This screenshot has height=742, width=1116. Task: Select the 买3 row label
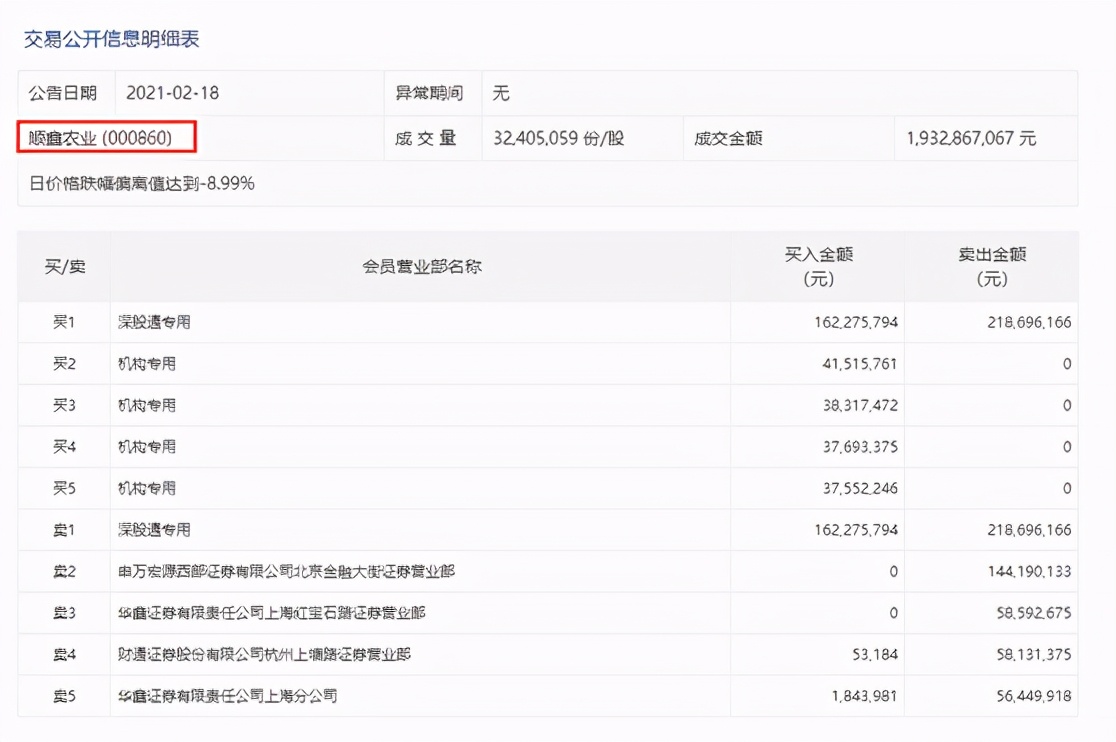(x=64, y=405)
